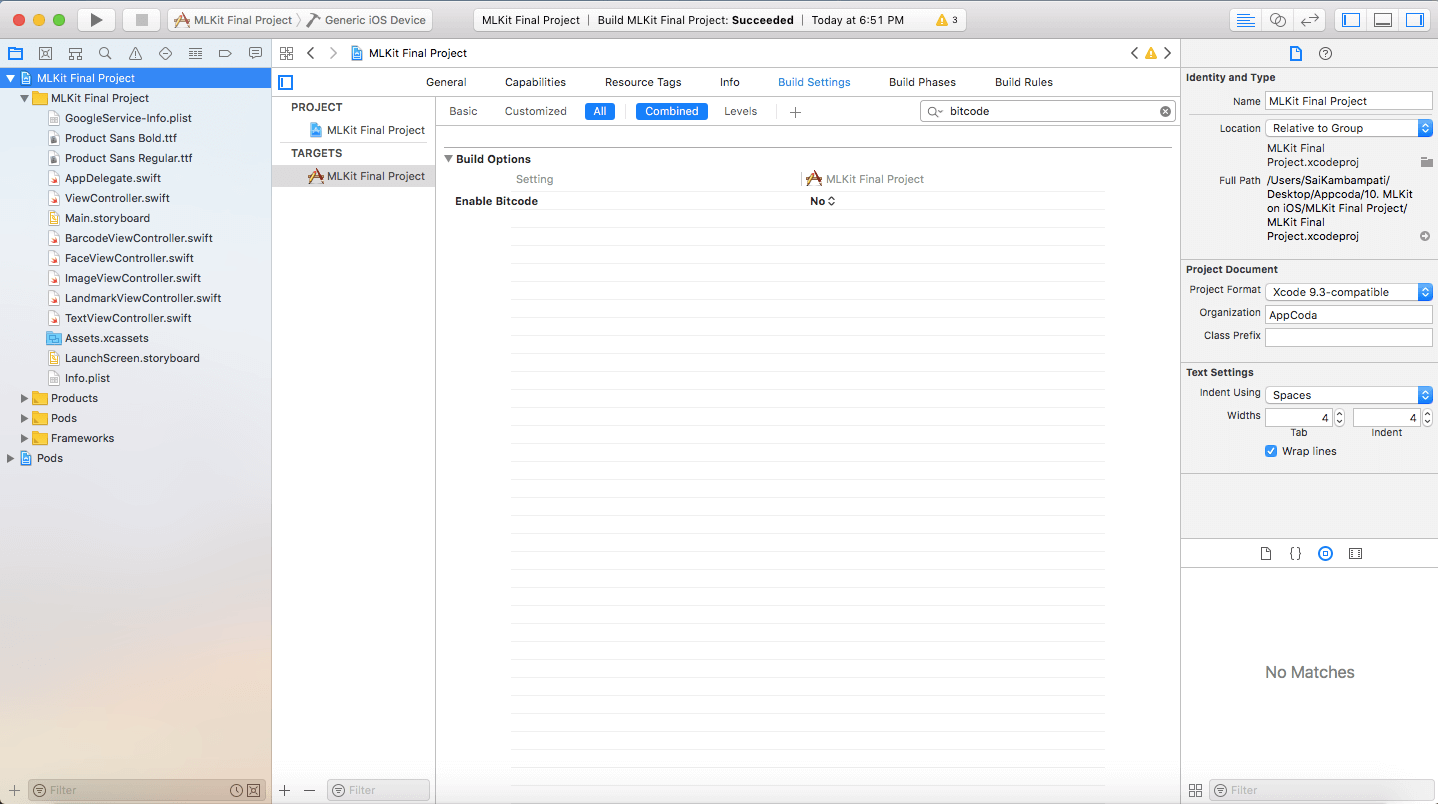Open the Find navigator magnifier icon

coord(105,53)
